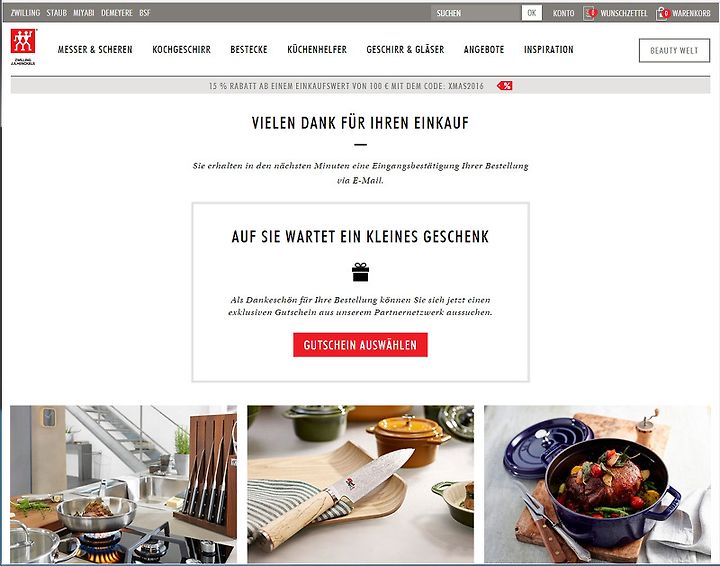Click the Beauty Welt button

674,50
